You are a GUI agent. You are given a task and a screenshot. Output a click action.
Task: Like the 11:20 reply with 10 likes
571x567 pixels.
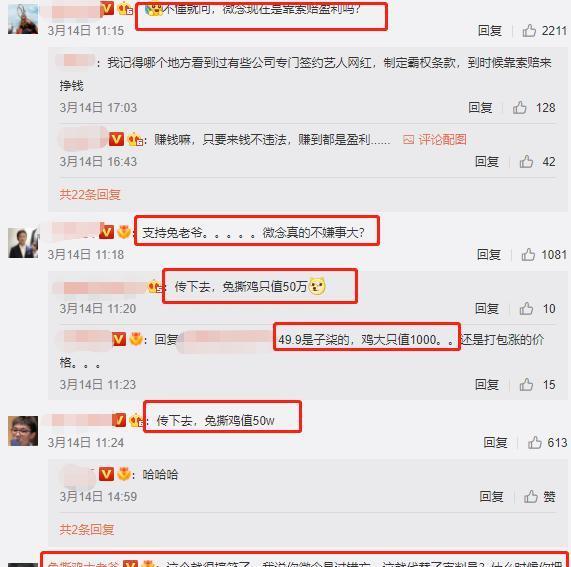pos(526,308)
